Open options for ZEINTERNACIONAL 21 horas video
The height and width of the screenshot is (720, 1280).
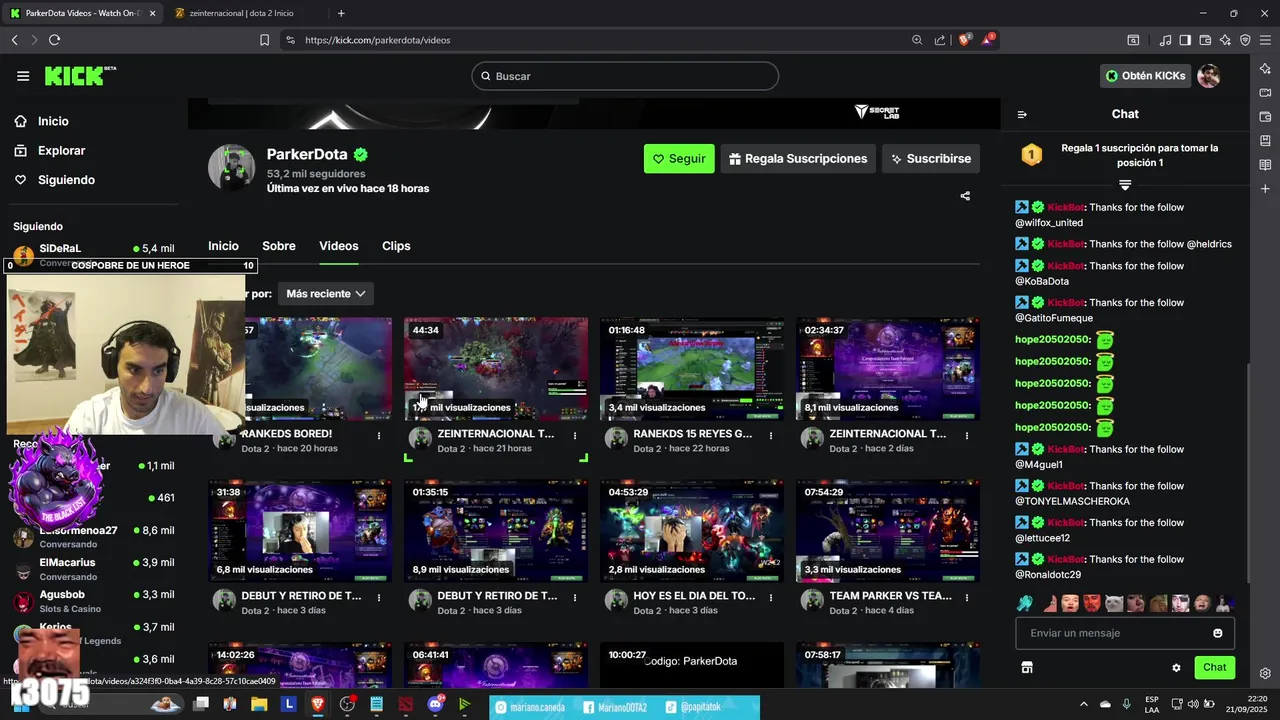point(575,435)
